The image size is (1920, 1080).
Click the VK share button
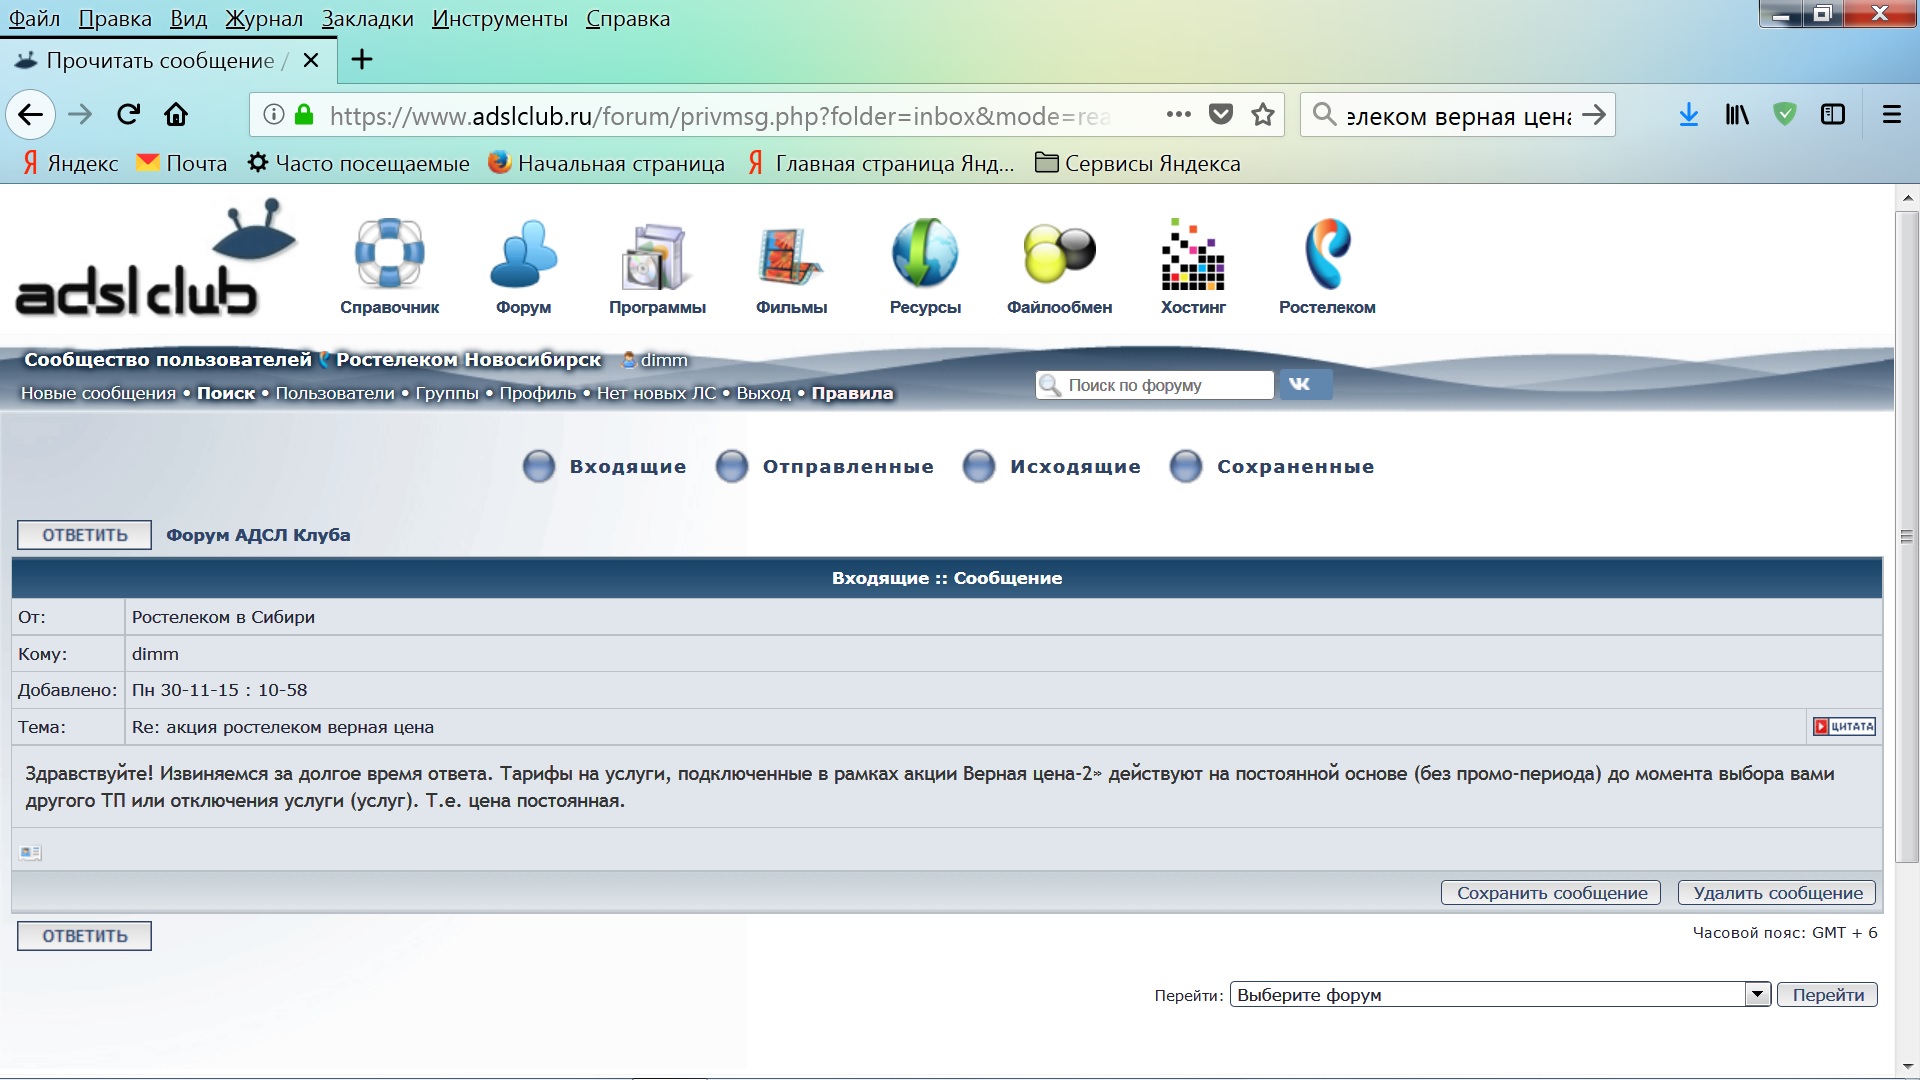click(x=1305, y=384)
